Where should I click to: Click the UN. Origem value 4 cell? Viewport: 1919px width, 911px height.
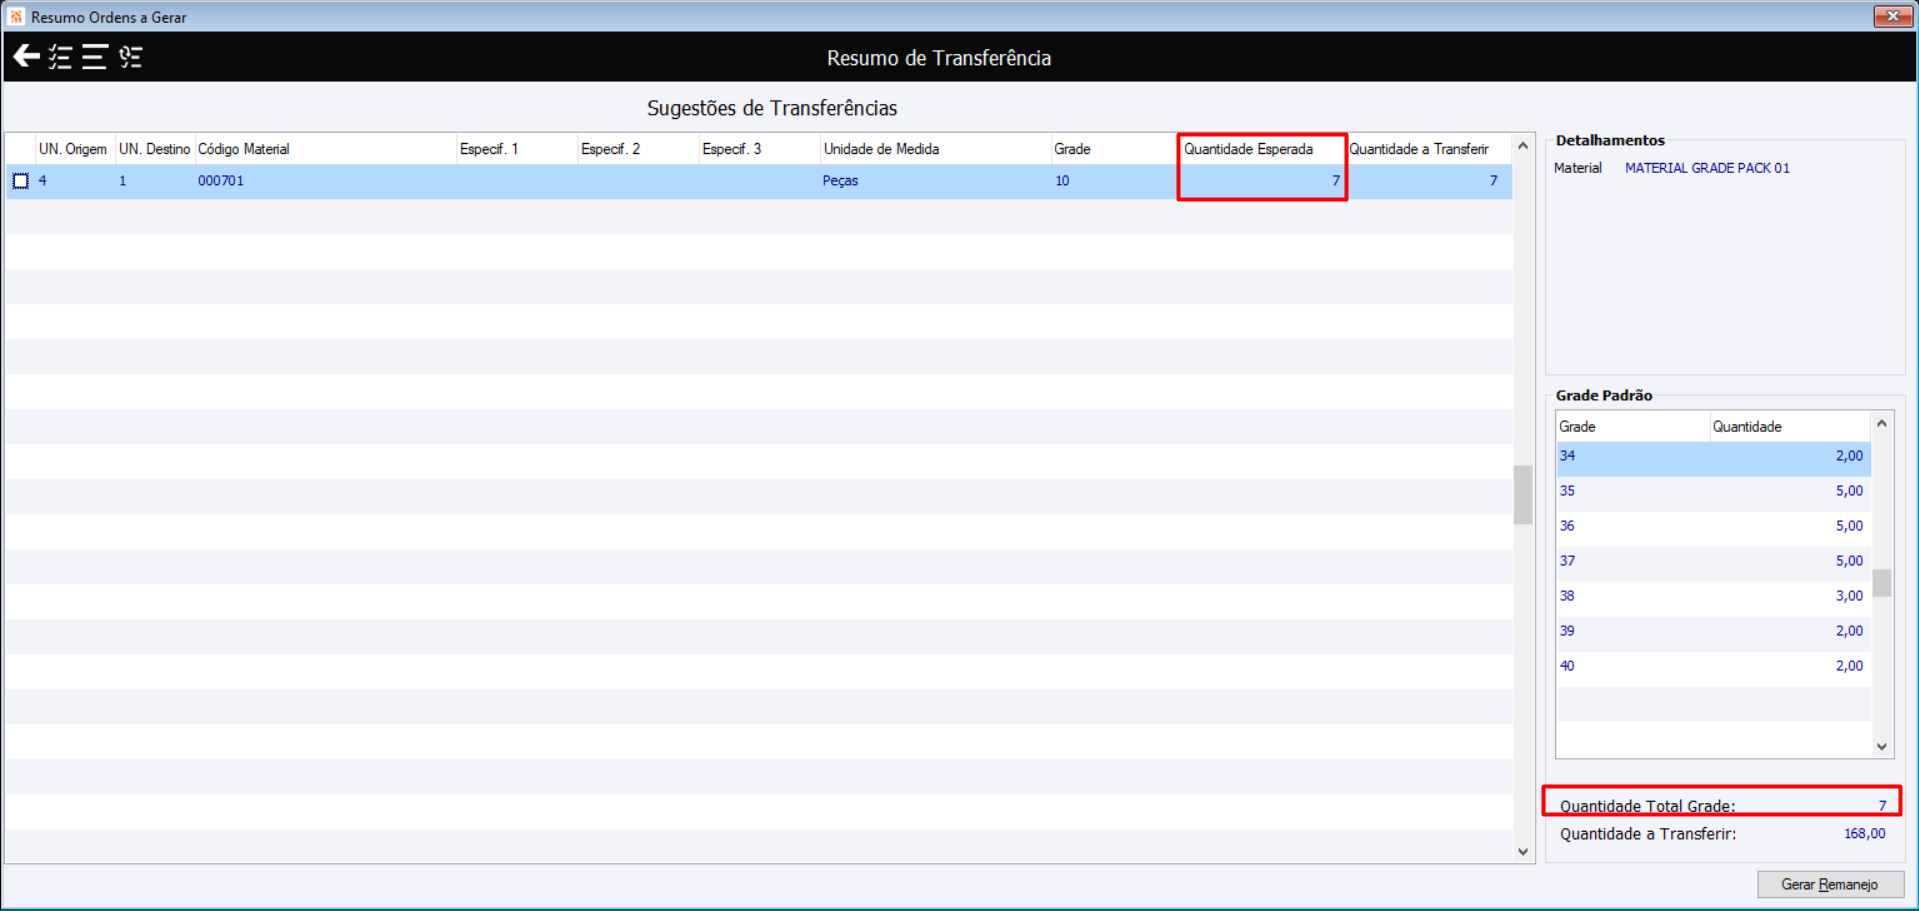(x=43, y=181)
